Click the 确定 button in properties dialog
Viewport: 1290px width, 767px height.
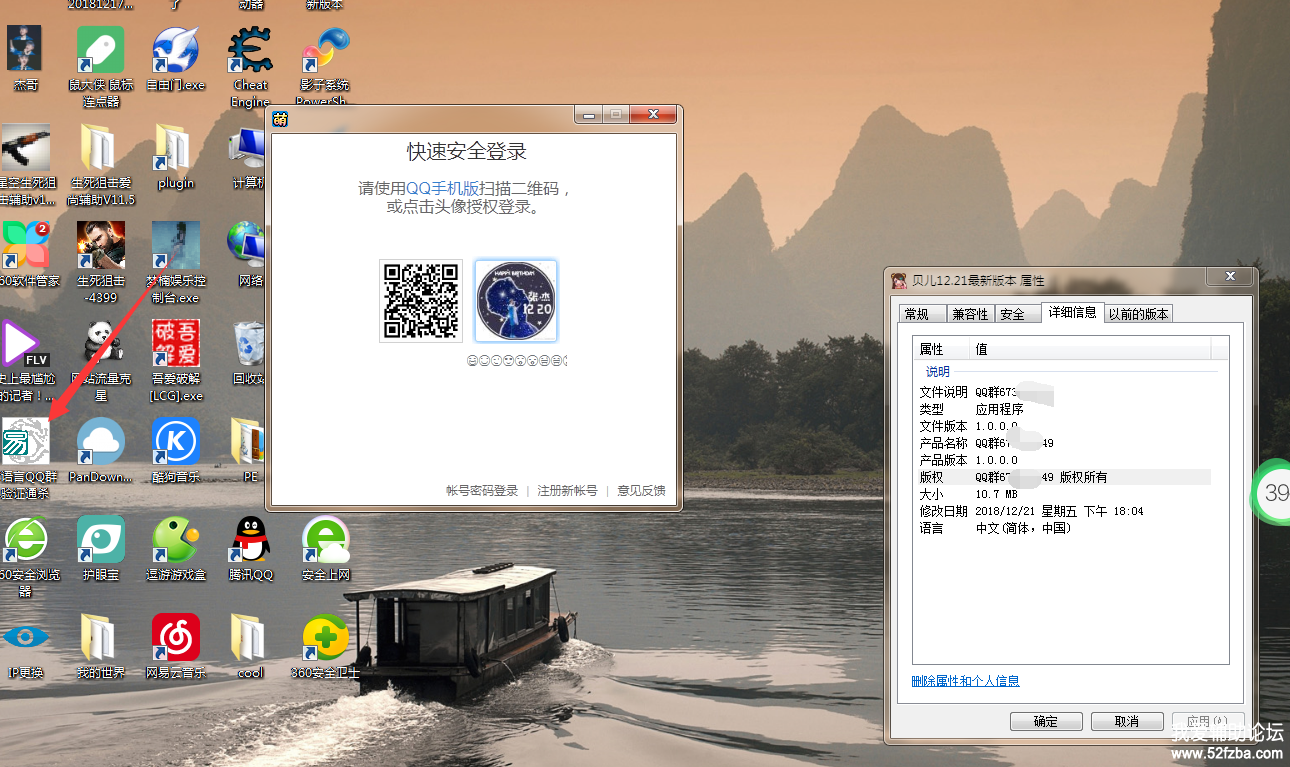point(1046,721)
